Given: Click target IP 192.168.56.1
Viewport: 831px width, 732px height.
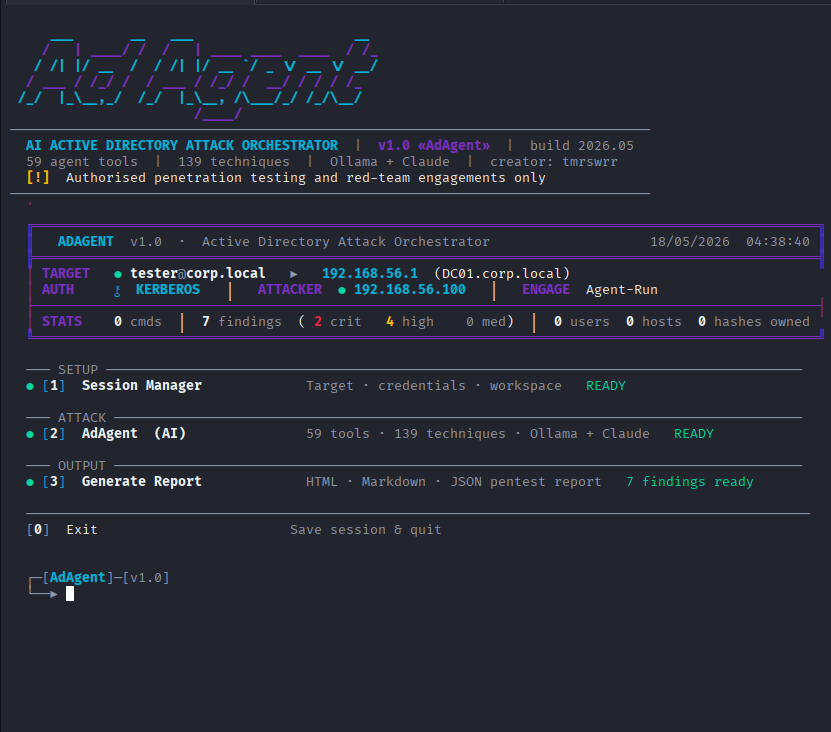Looking at the screenshot, I should (x=370, y=274).
